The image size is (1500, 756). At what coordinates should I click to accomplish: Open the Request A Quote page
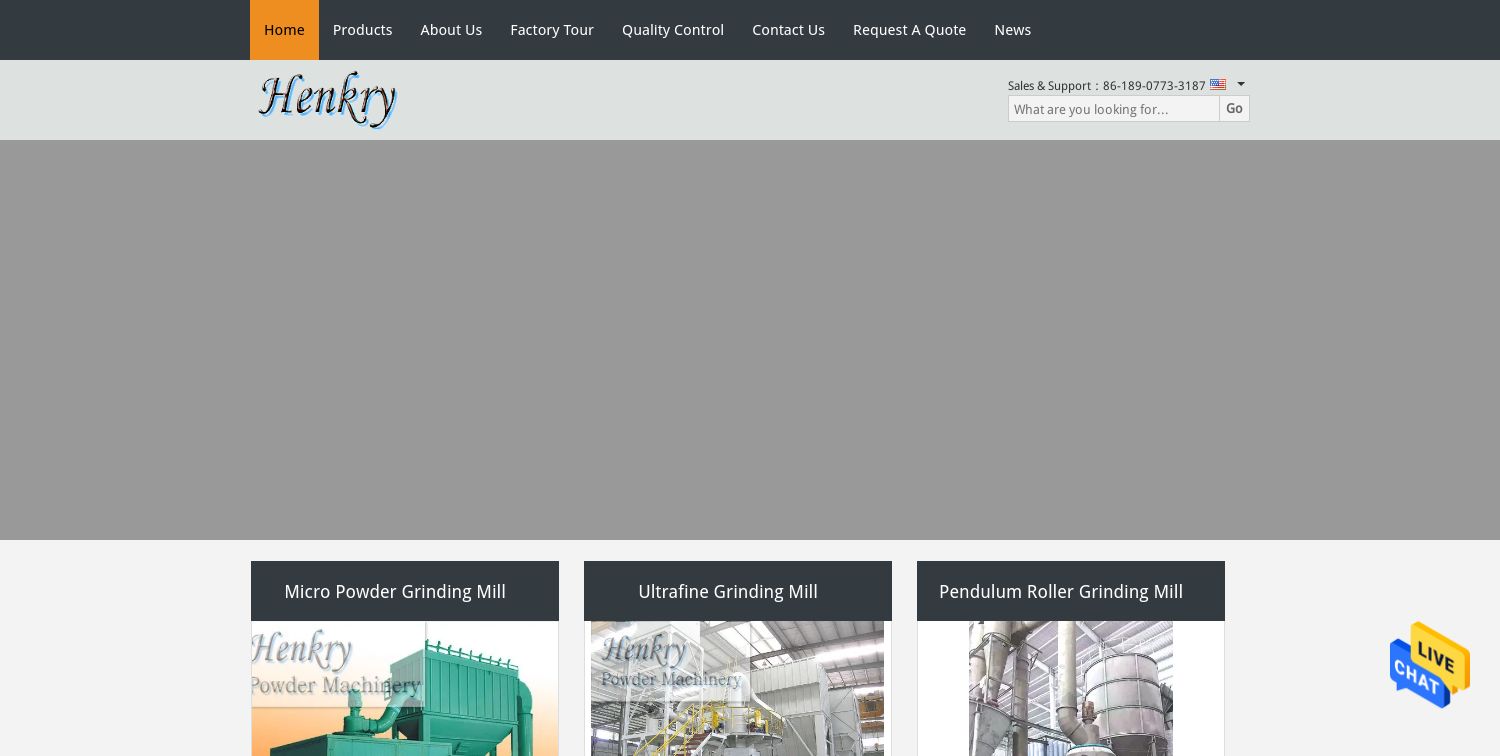click(x=909, y=29)
